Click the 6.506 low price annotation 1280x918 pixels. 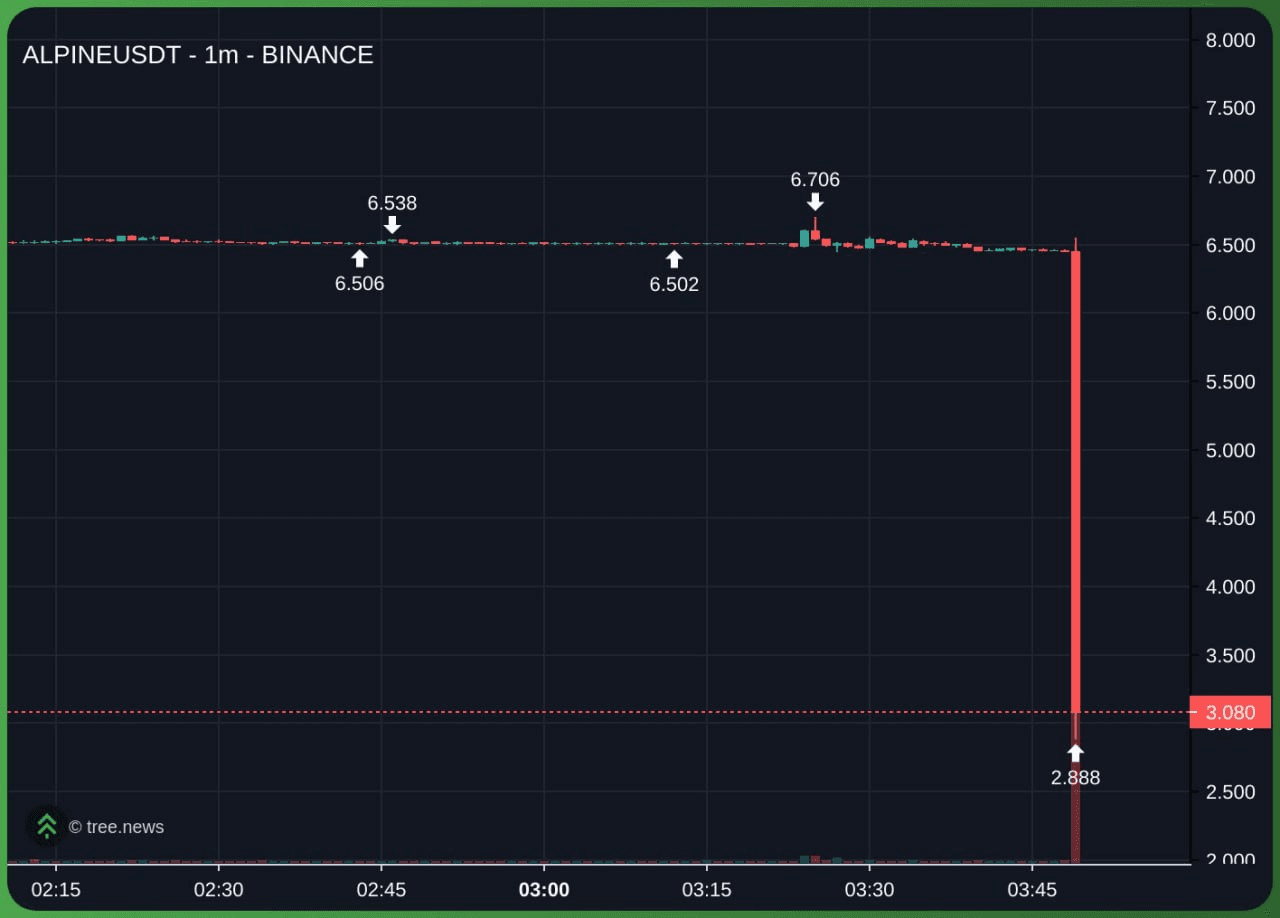359,284
